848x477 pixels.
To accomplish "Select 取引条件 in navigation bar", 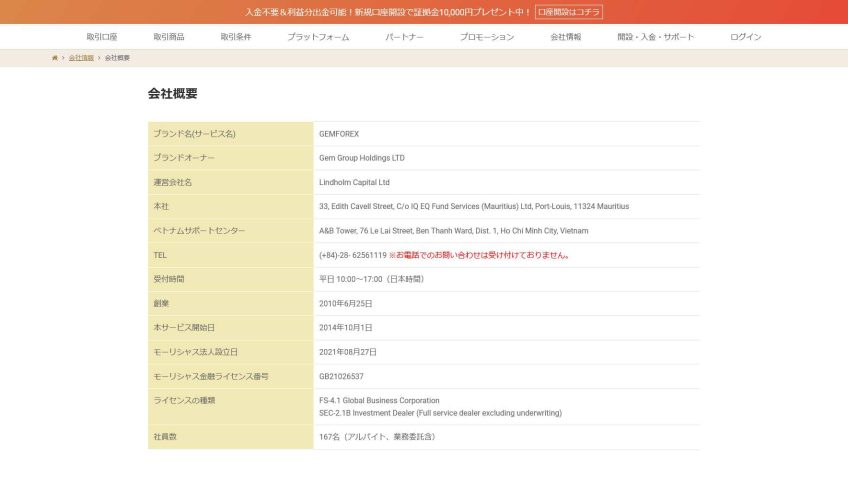I will click(x=236, y=37).
